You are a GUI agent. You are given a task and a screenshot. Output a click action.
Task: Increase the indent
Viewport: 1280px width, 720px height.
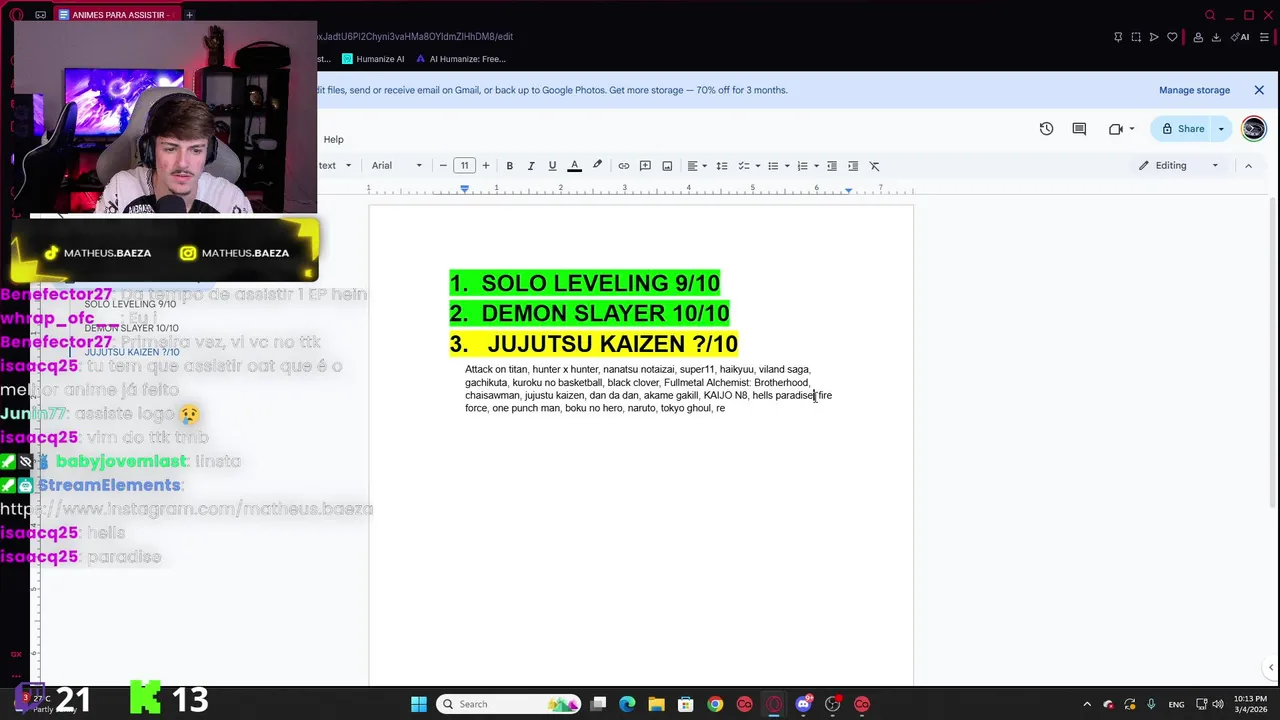853,166
